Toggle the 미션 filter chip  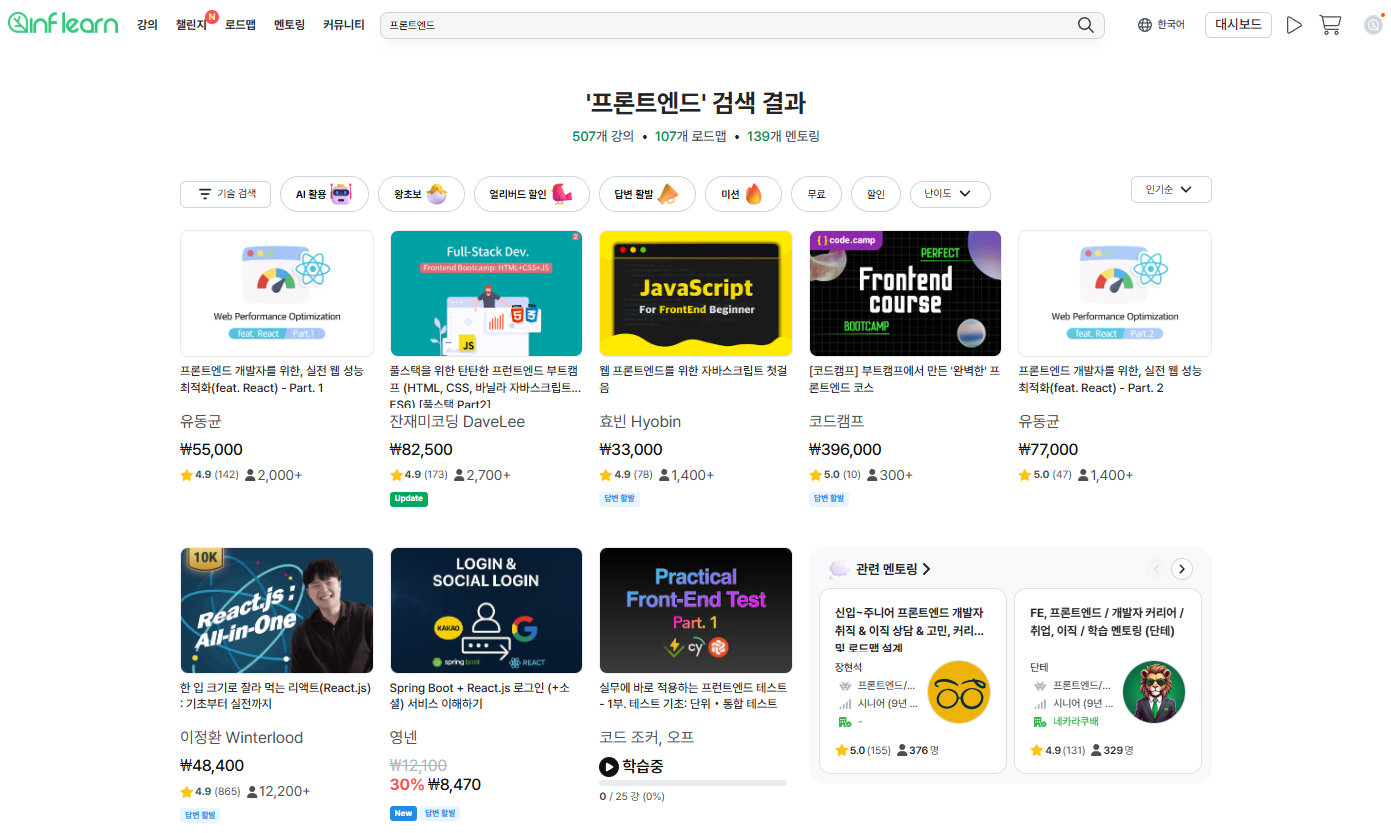click(x=743, y=194)
